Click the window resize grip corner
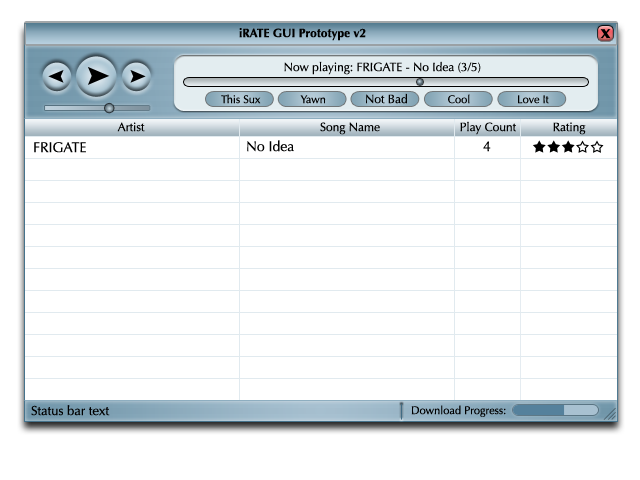The width and height of the screenshot is (640, 480). [x=610, y=413]
